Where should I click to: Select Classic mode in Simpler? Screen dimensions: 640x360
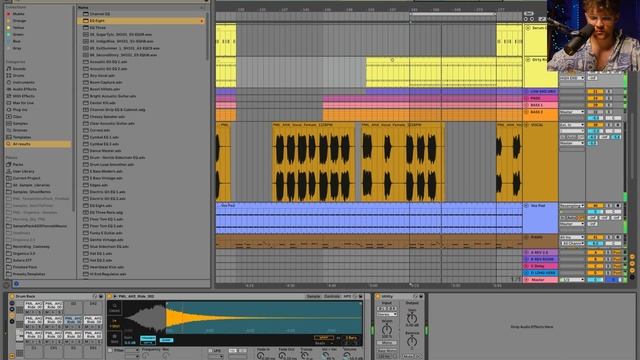tap(115, 309)
